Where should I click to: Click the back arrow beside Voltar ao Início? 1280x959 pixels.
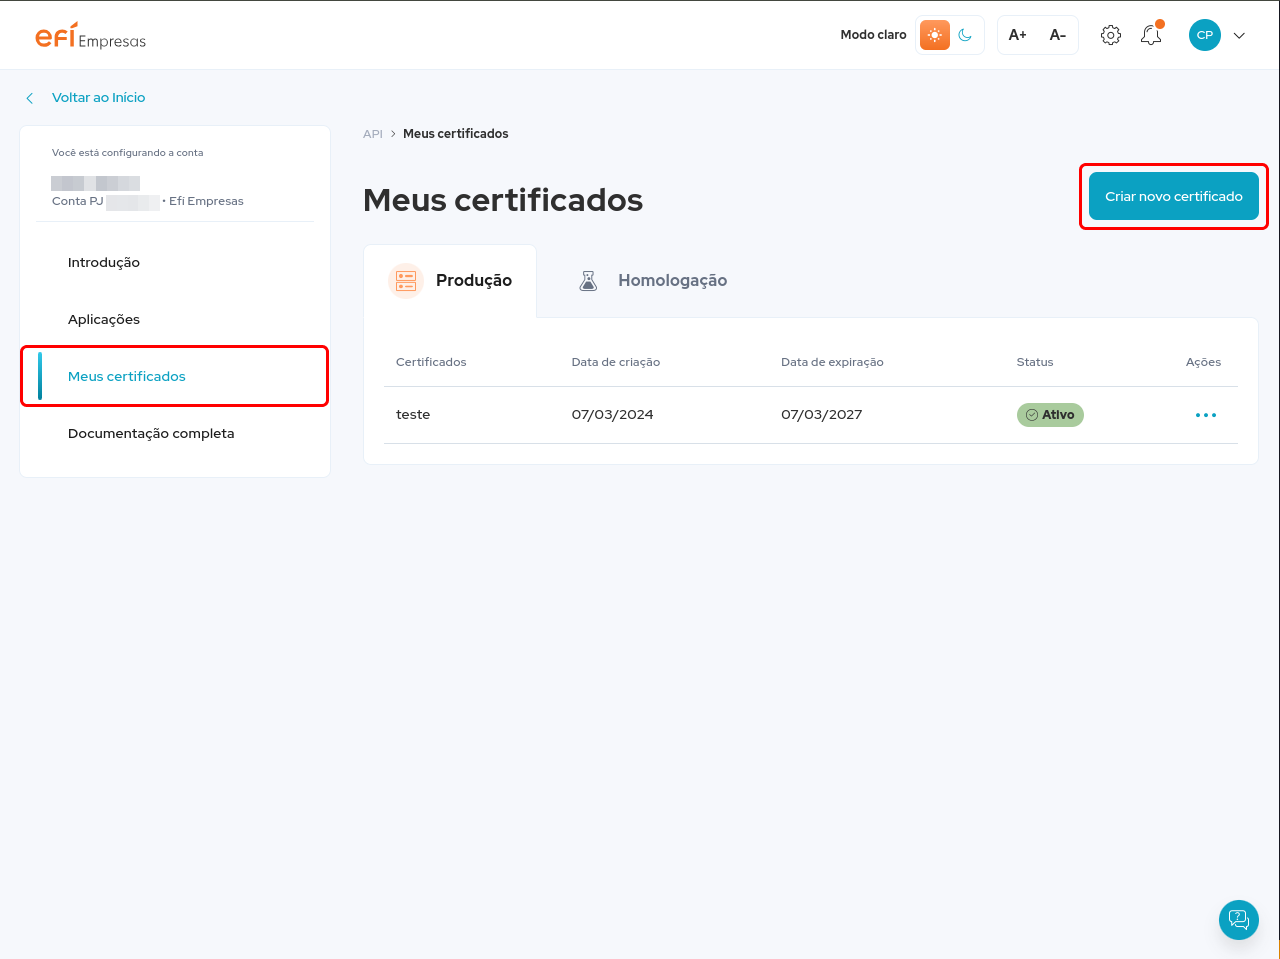[x=30, y=98]
